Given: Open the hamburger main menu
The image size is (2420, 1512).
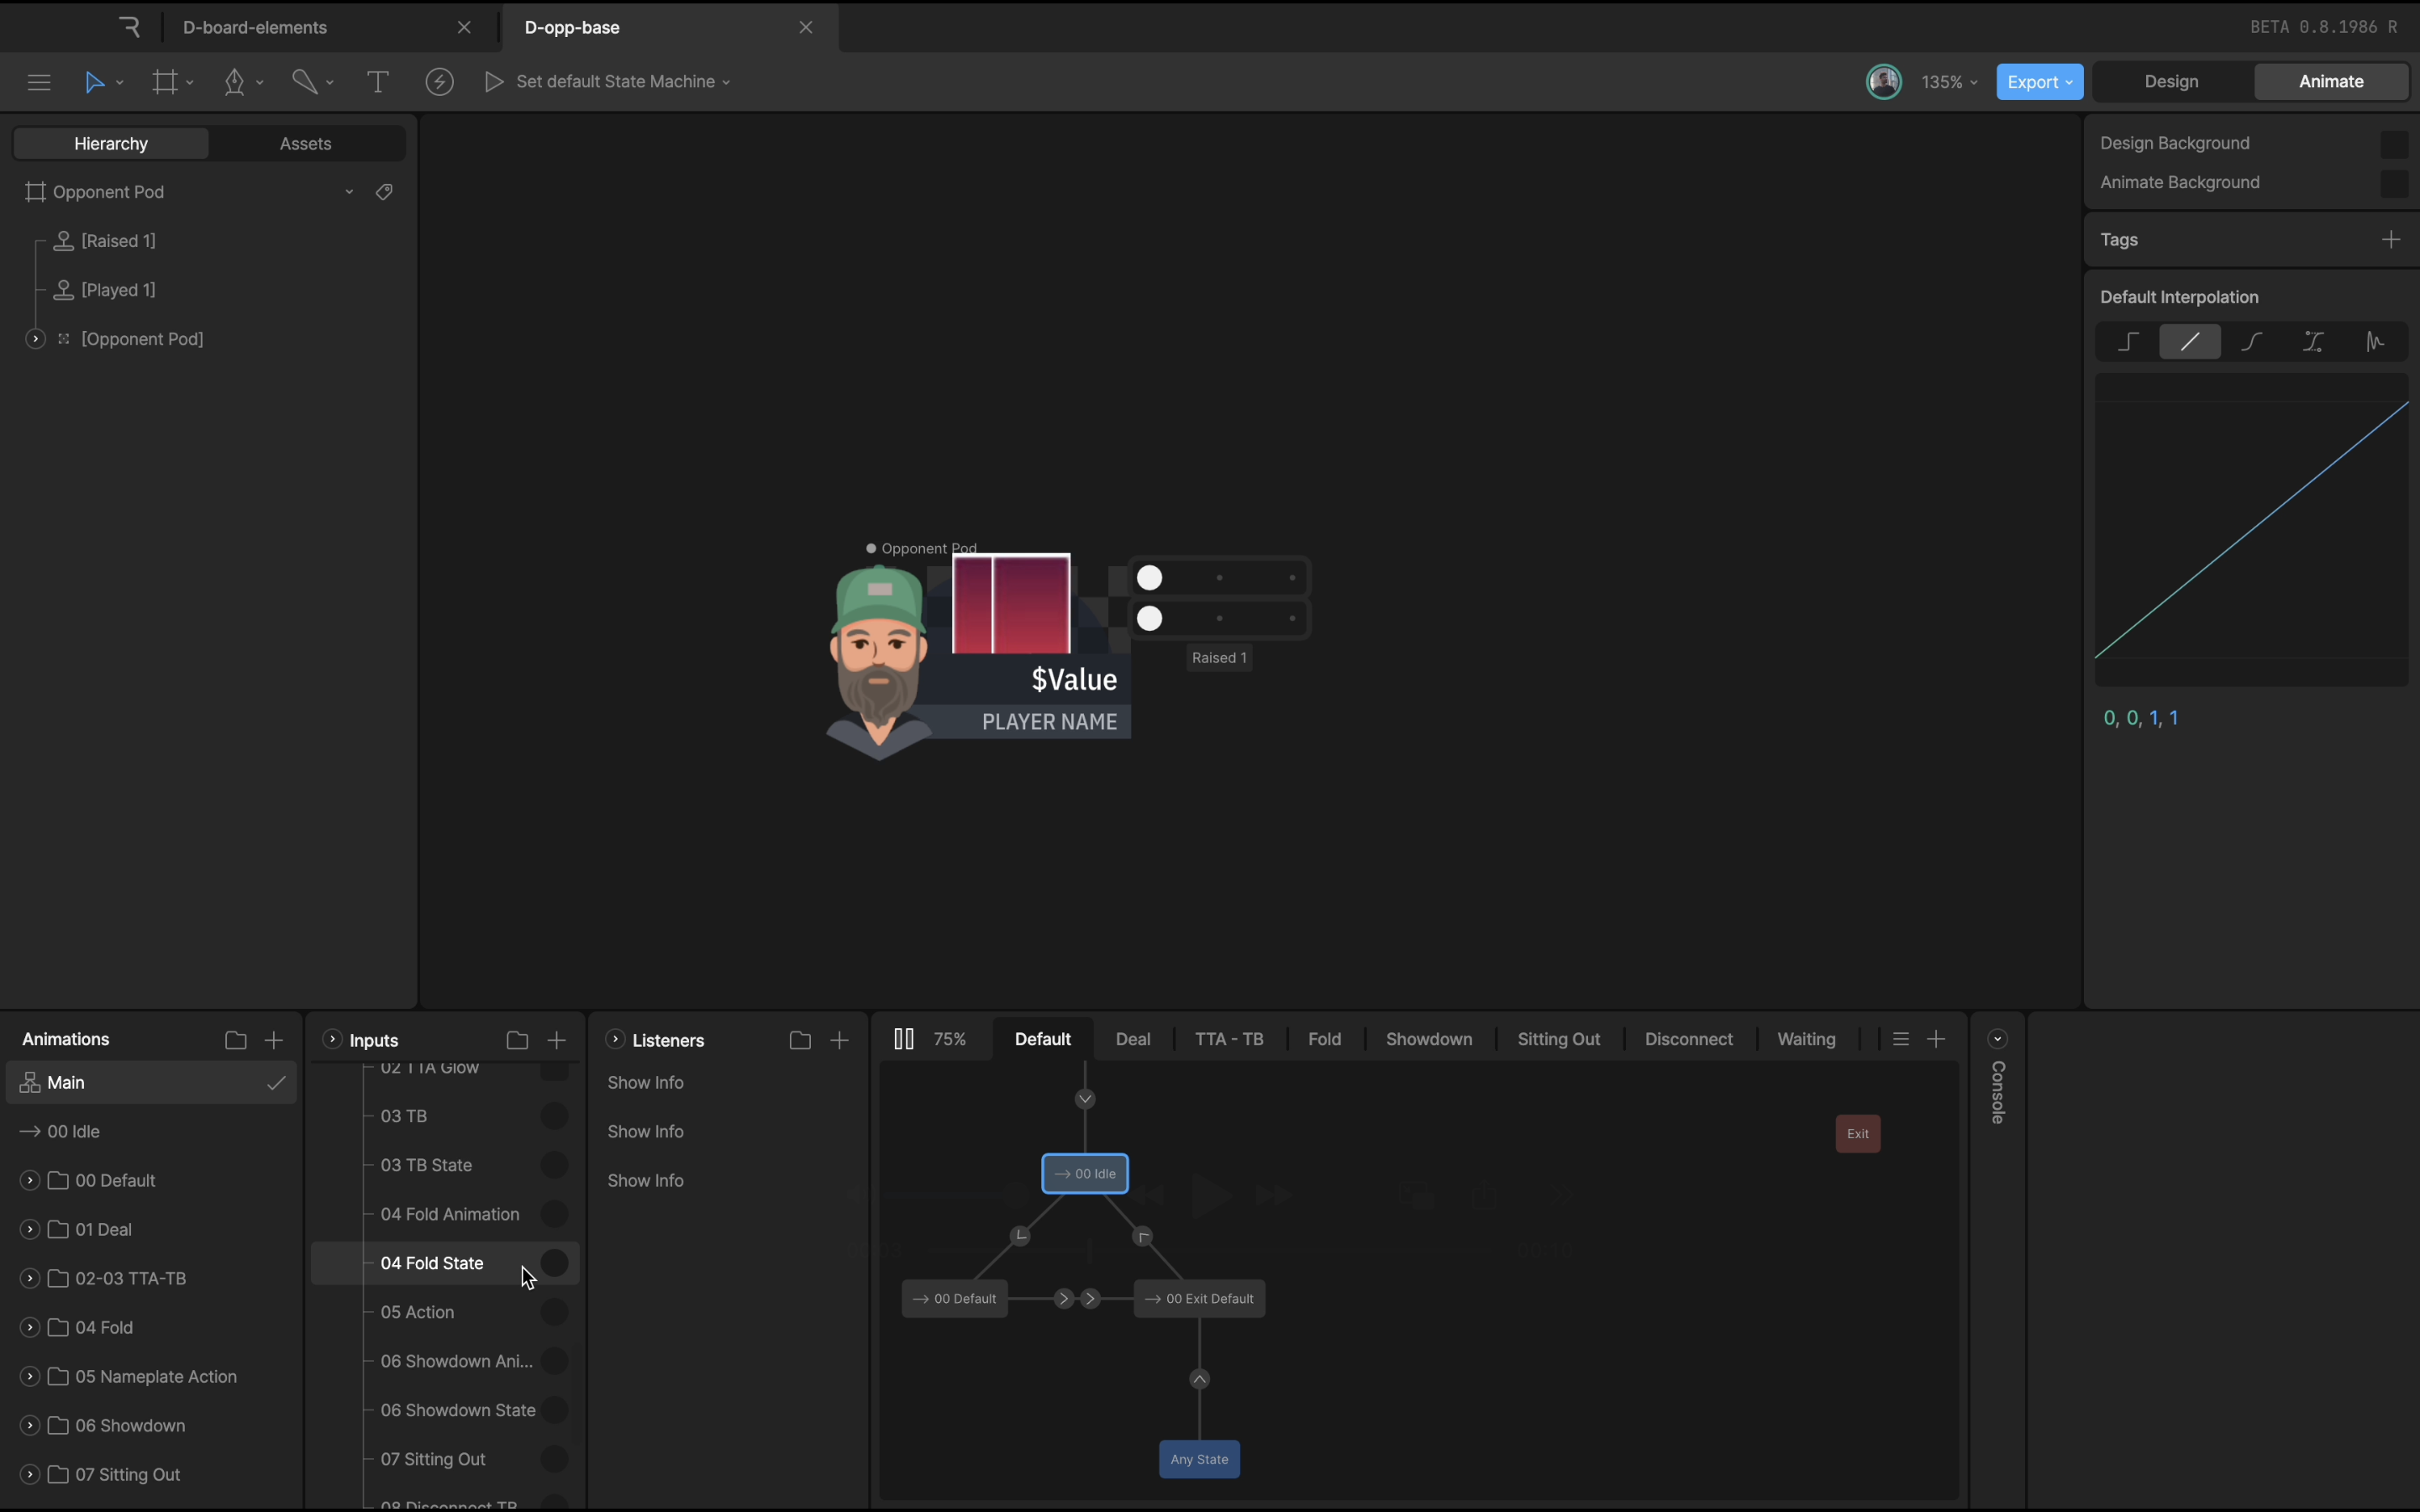Looking at the screenshot, I should coord(39,82).
